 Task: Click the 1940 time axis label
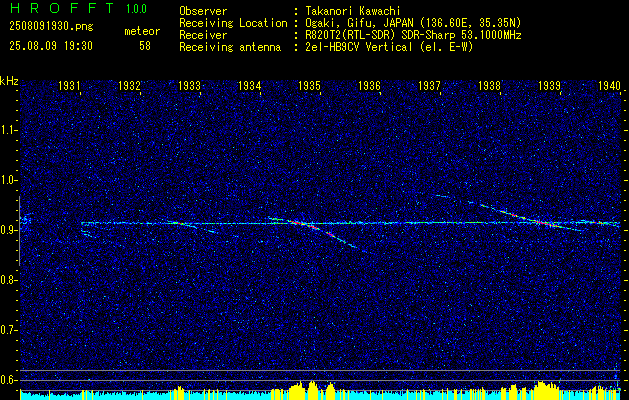pyautogui.click(x=609, y=85)
